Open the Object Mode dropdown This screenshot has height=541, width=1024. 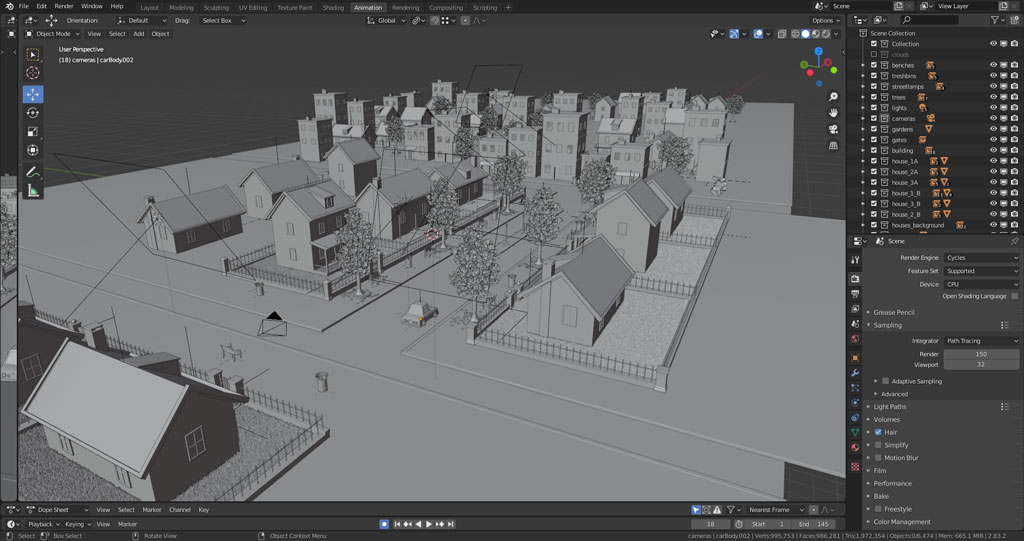click(x=53, y=34)
